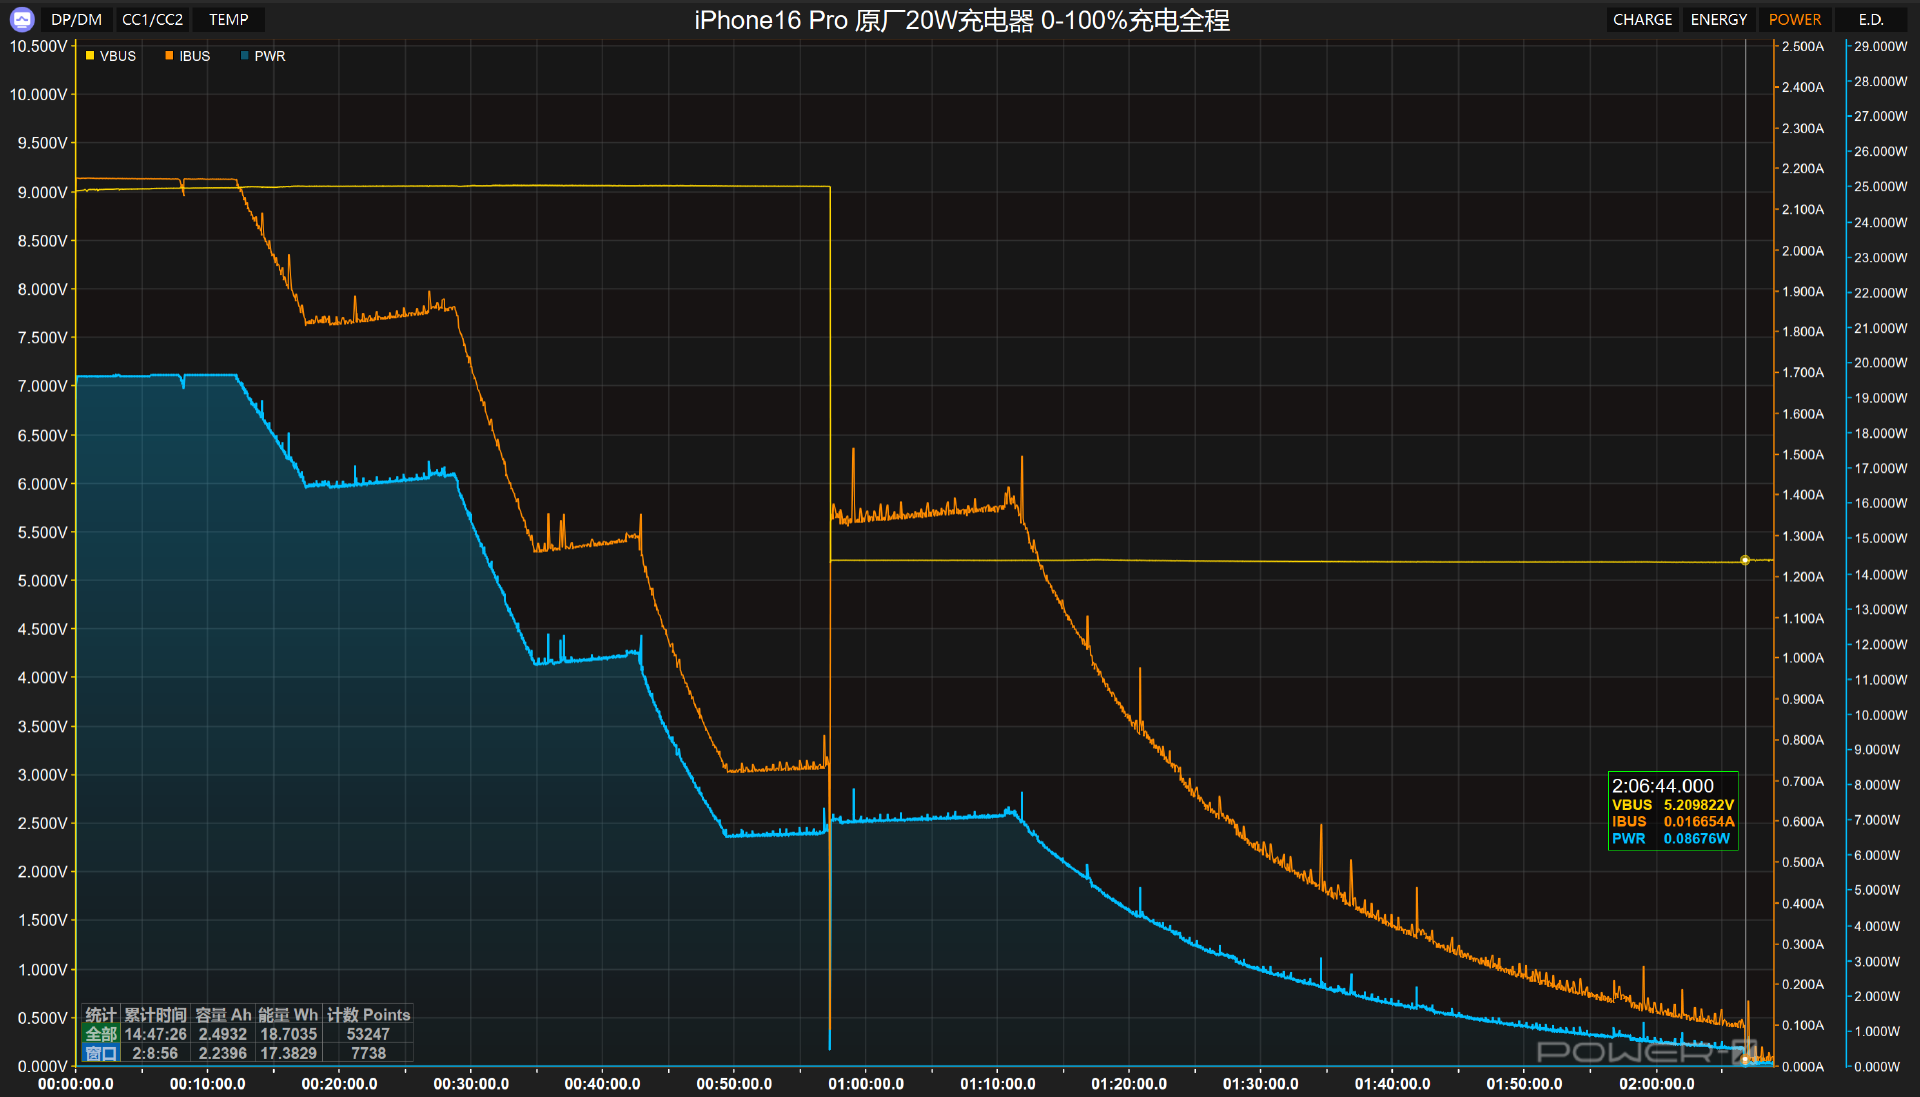Click the 1.000A current axis label
The height and width of the screenshot is (1097, 1920).
(x=1803, y=658)
